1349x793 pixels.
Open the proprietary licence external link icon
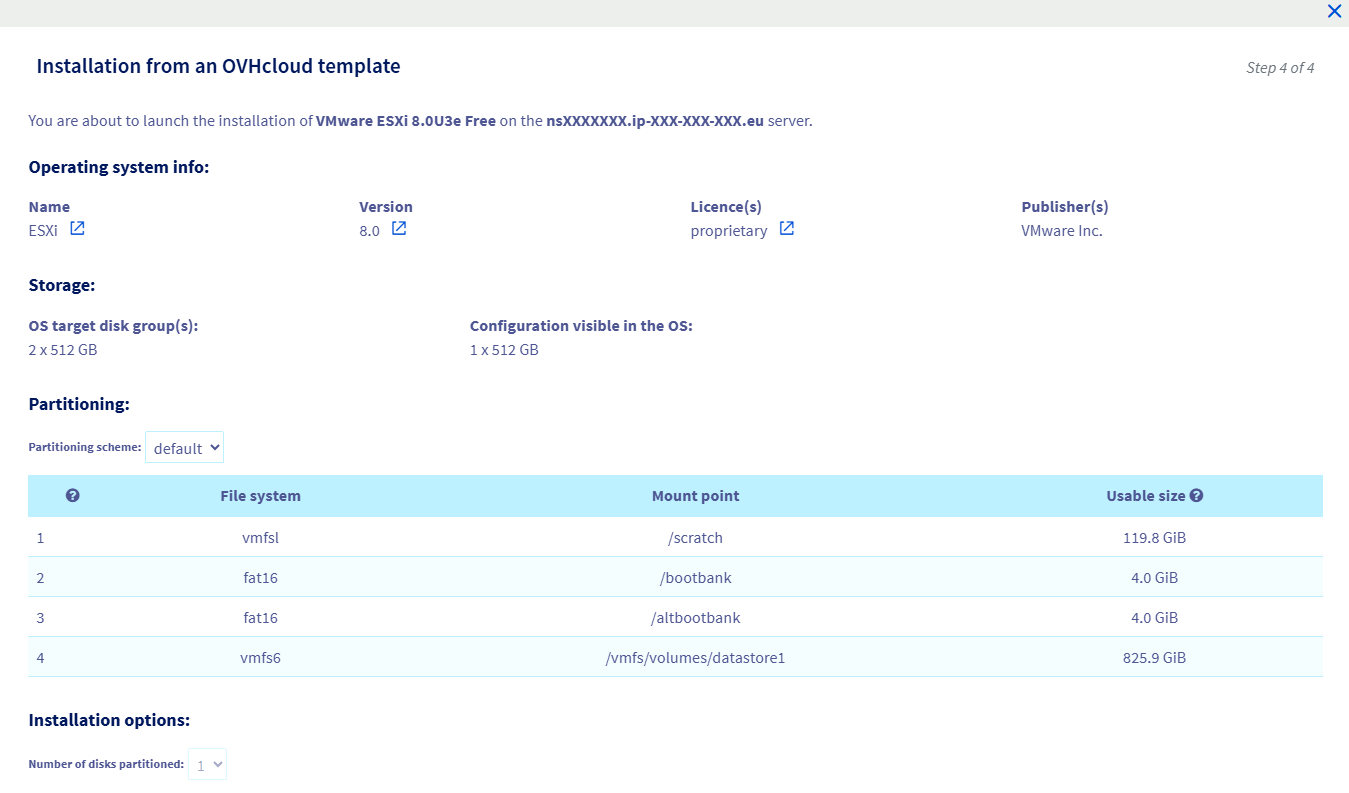pyautogui.click(x=787, y=229)
